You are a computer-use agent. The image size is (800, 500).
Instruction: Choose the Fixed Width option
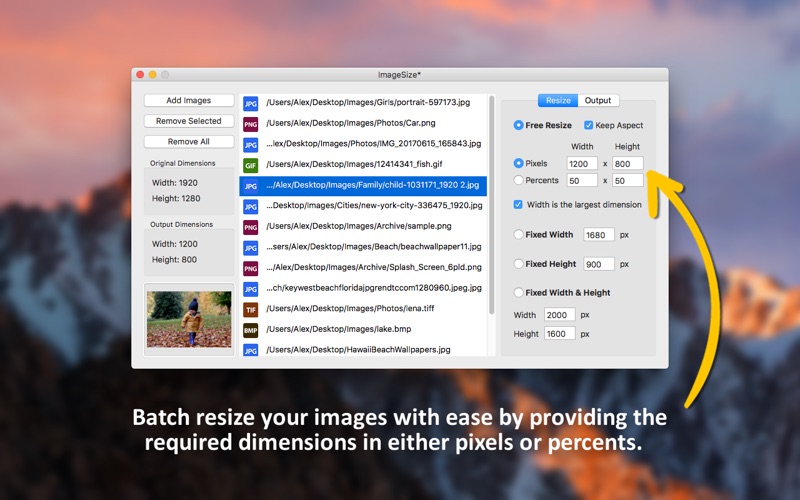[518, 235]
